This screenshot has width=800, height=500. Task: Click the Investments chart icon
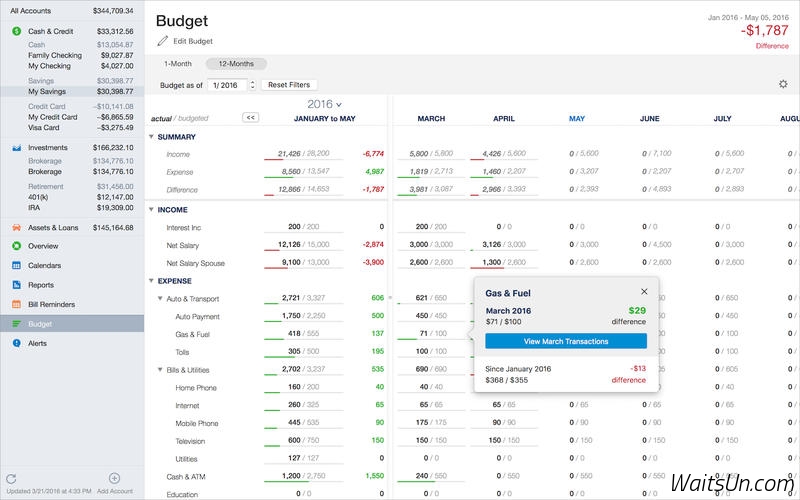[x=17, y=148]
